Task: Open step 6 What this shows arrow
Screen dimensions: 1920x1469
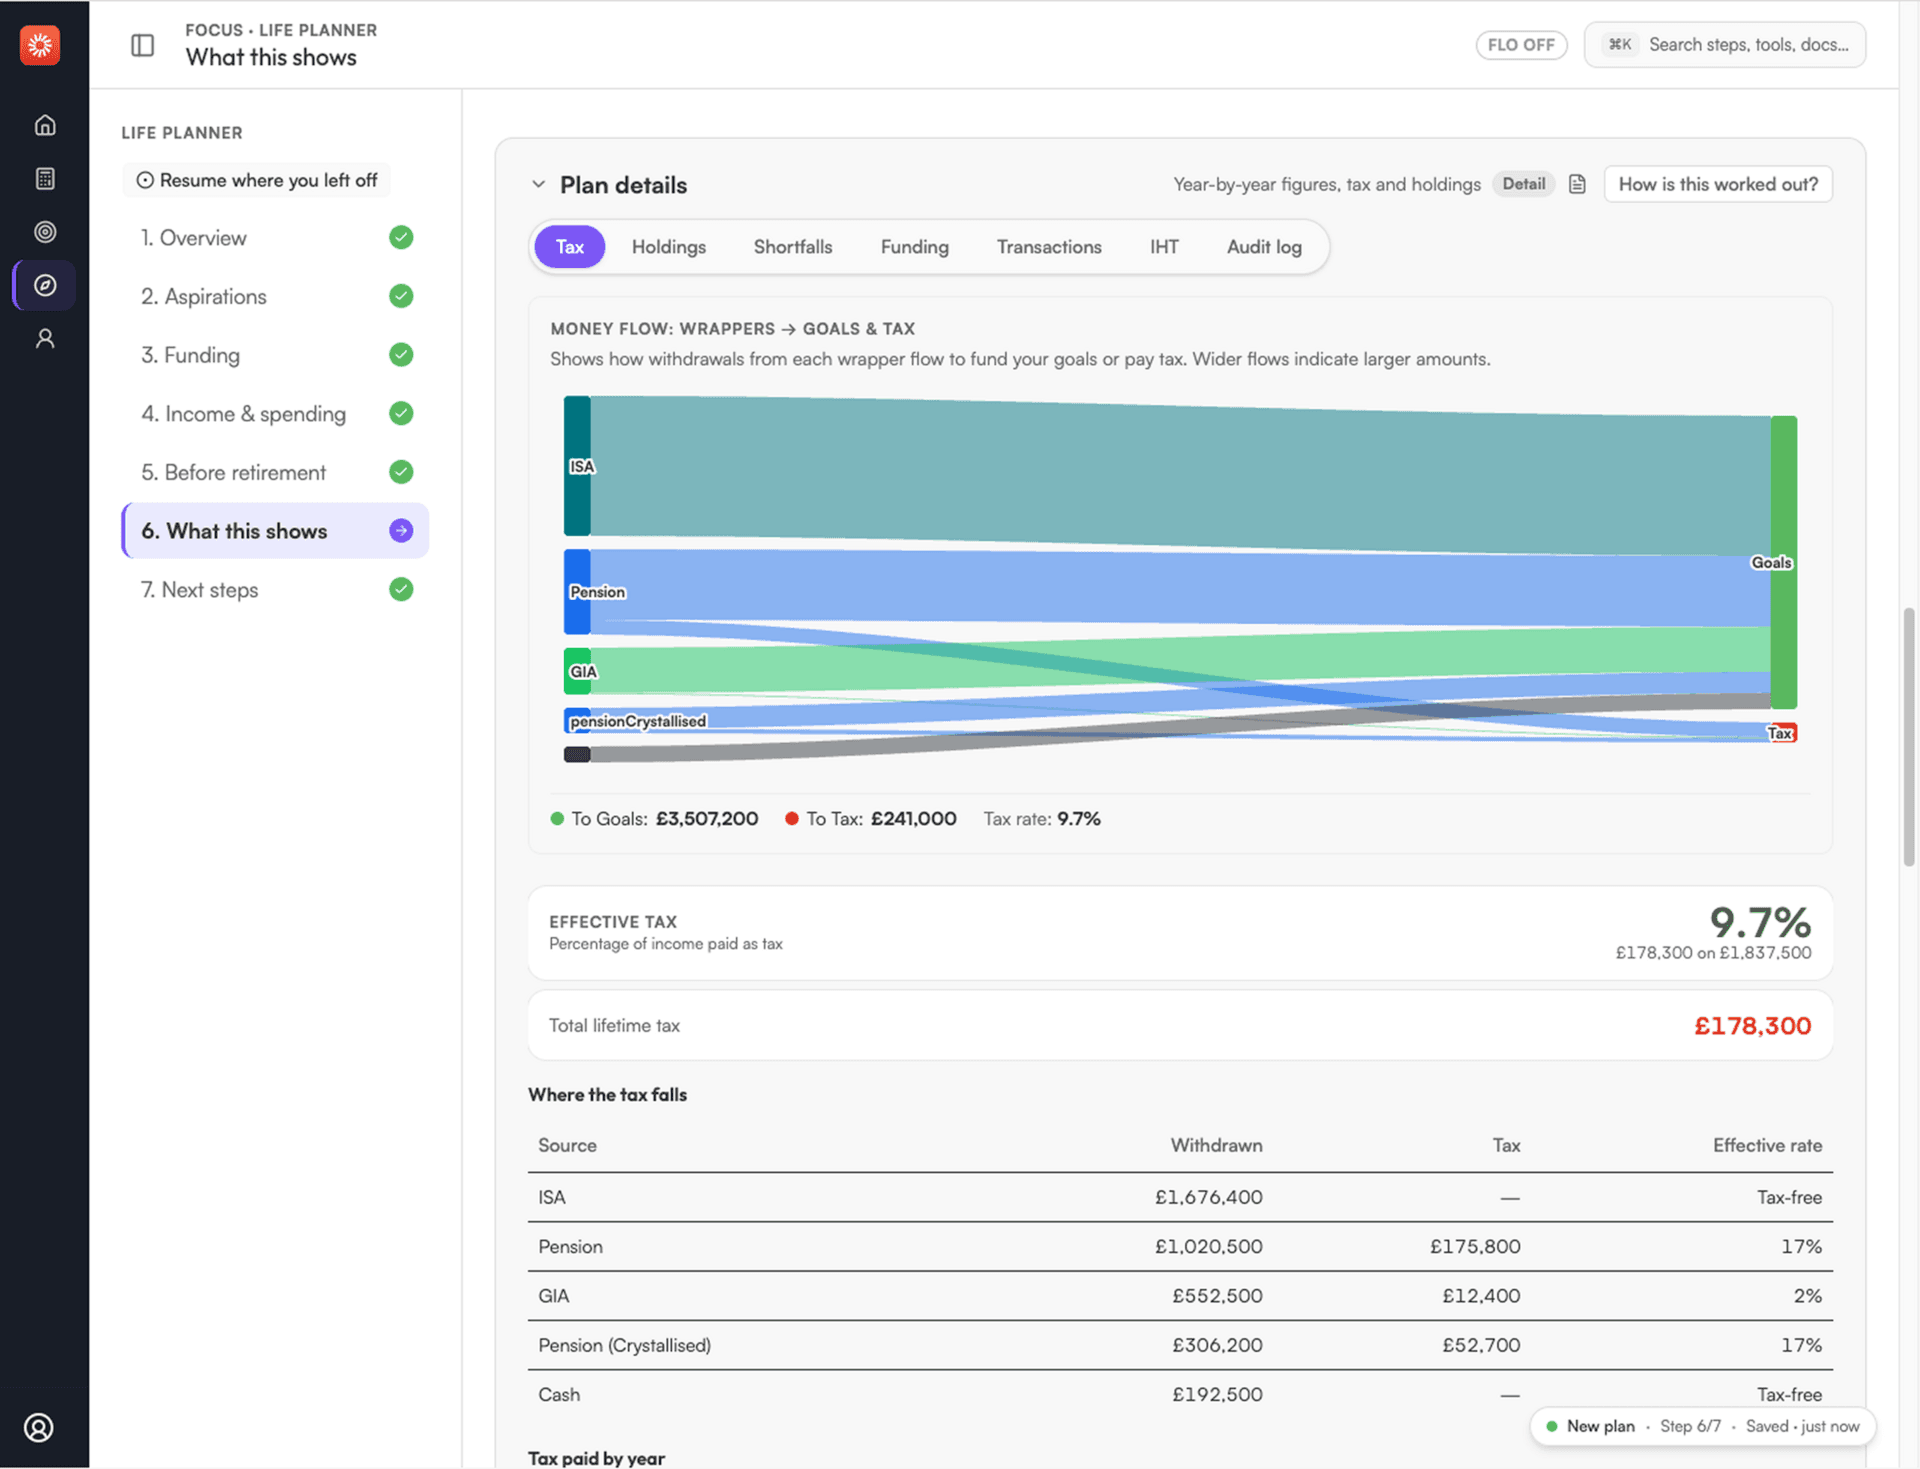Action: (401, 531)
